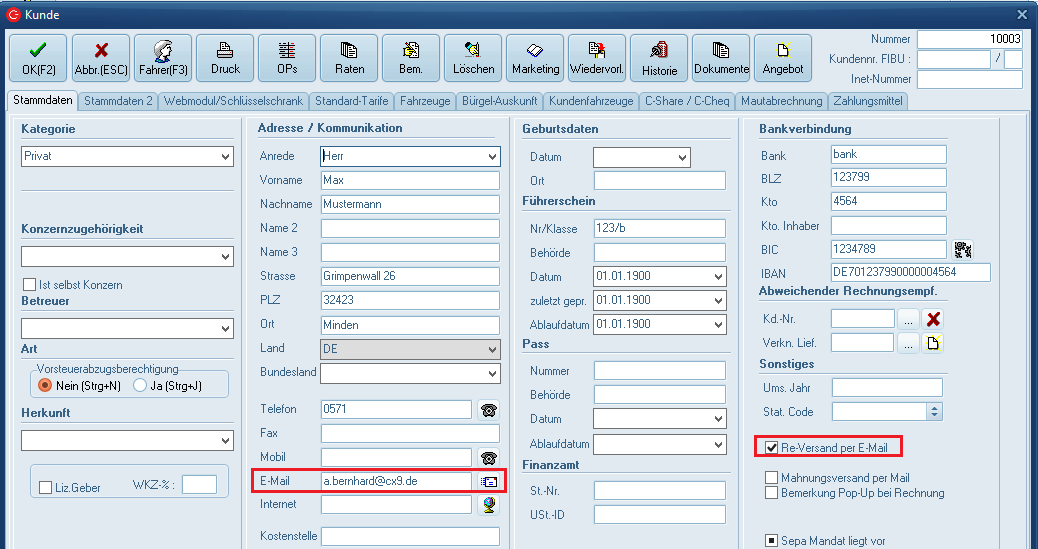Open the Historie toolbar button

click(659, 58)
